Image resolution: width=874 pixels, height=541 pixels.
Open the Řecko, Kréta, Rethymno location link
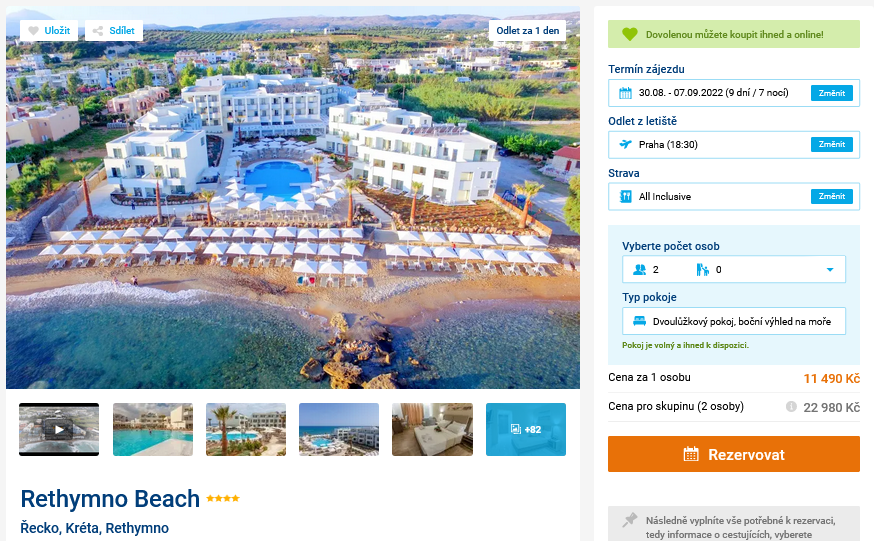tap(95, 528)
